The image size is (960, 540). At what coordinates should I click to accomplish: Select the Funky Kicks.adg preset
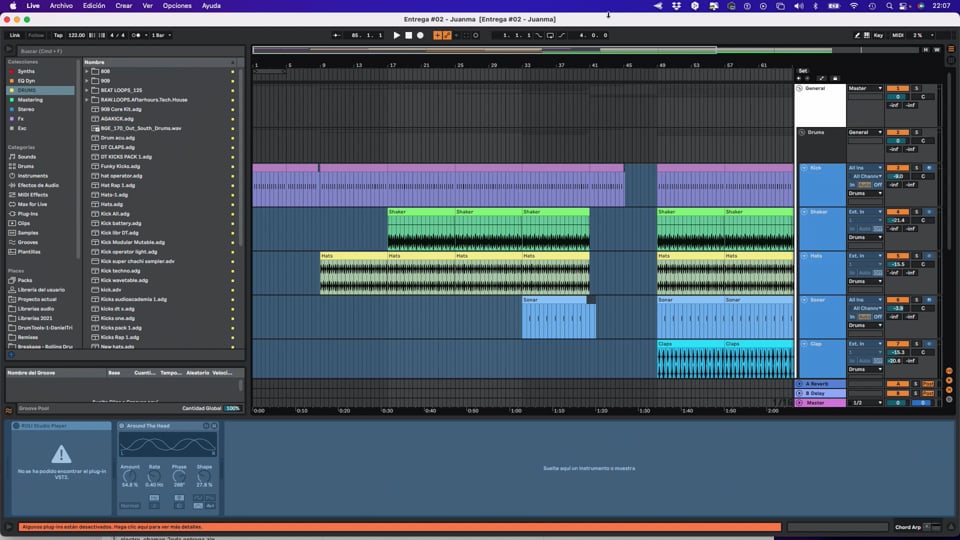coord(120,166)
